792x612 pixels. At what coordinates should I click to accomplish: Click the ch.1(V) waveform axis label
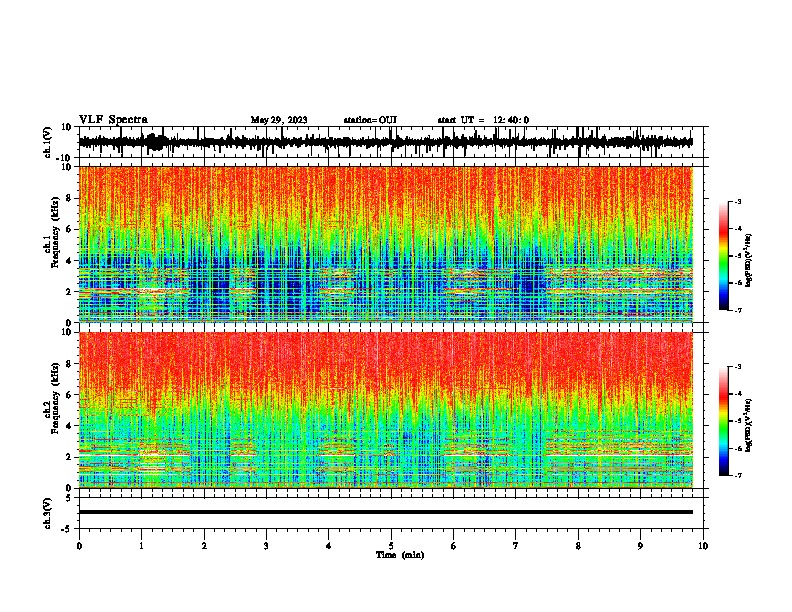[48, 142]
